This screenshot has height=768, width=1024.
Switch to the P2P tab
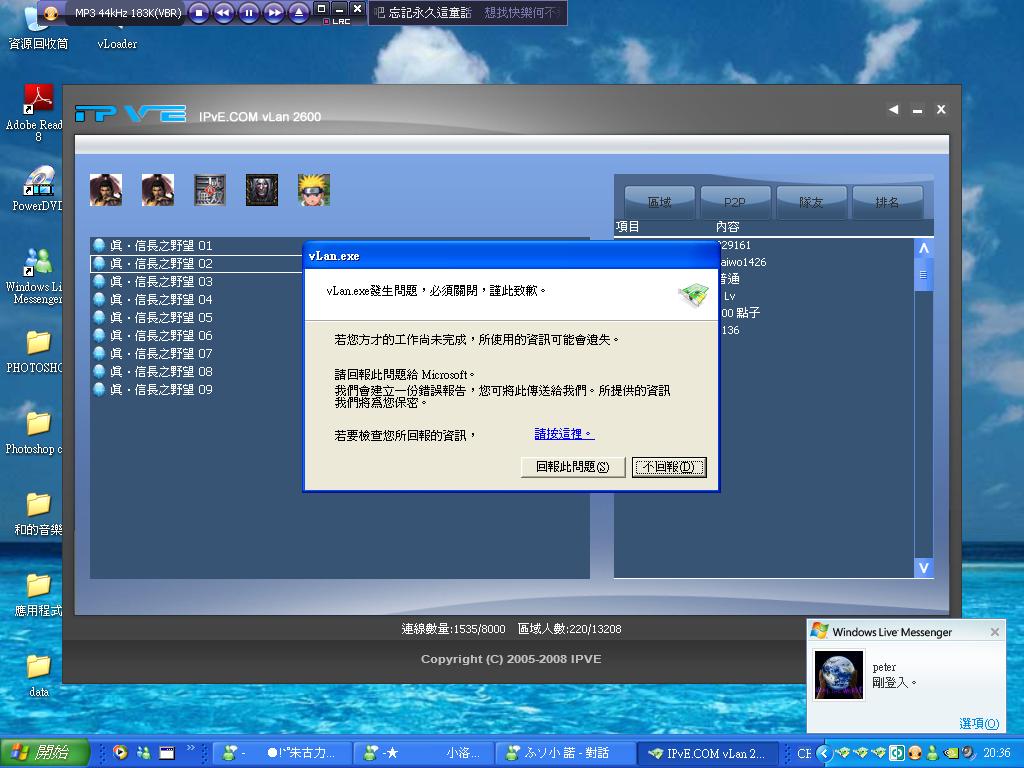736,201
